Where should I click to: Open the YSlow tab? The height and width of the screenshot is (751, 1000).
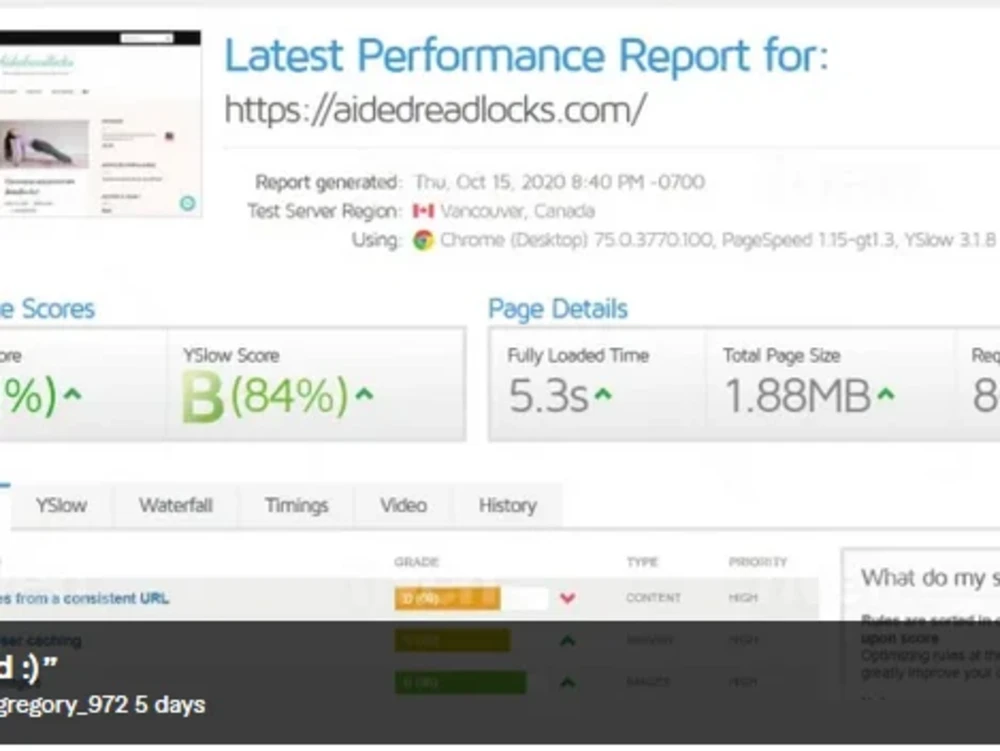pos(61,506)
